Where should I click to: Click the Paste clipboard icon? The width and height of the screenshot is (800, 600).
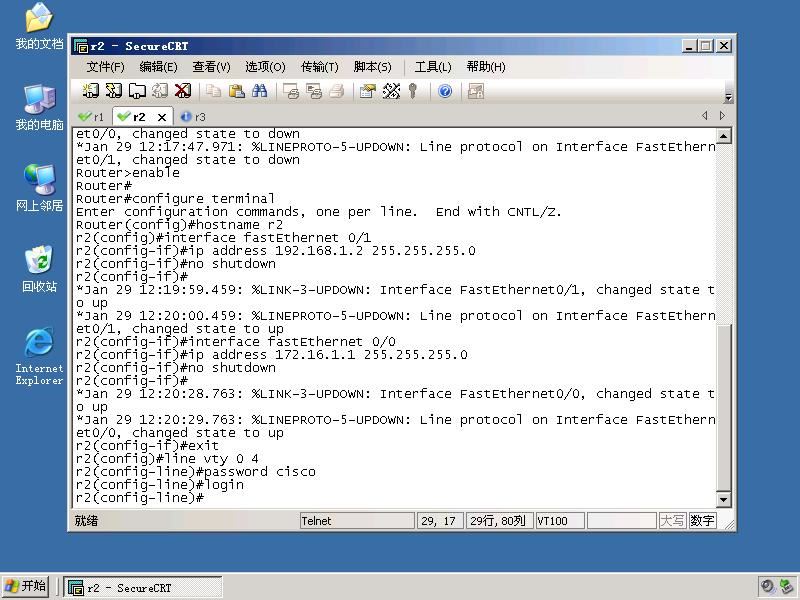click(236, 91)
